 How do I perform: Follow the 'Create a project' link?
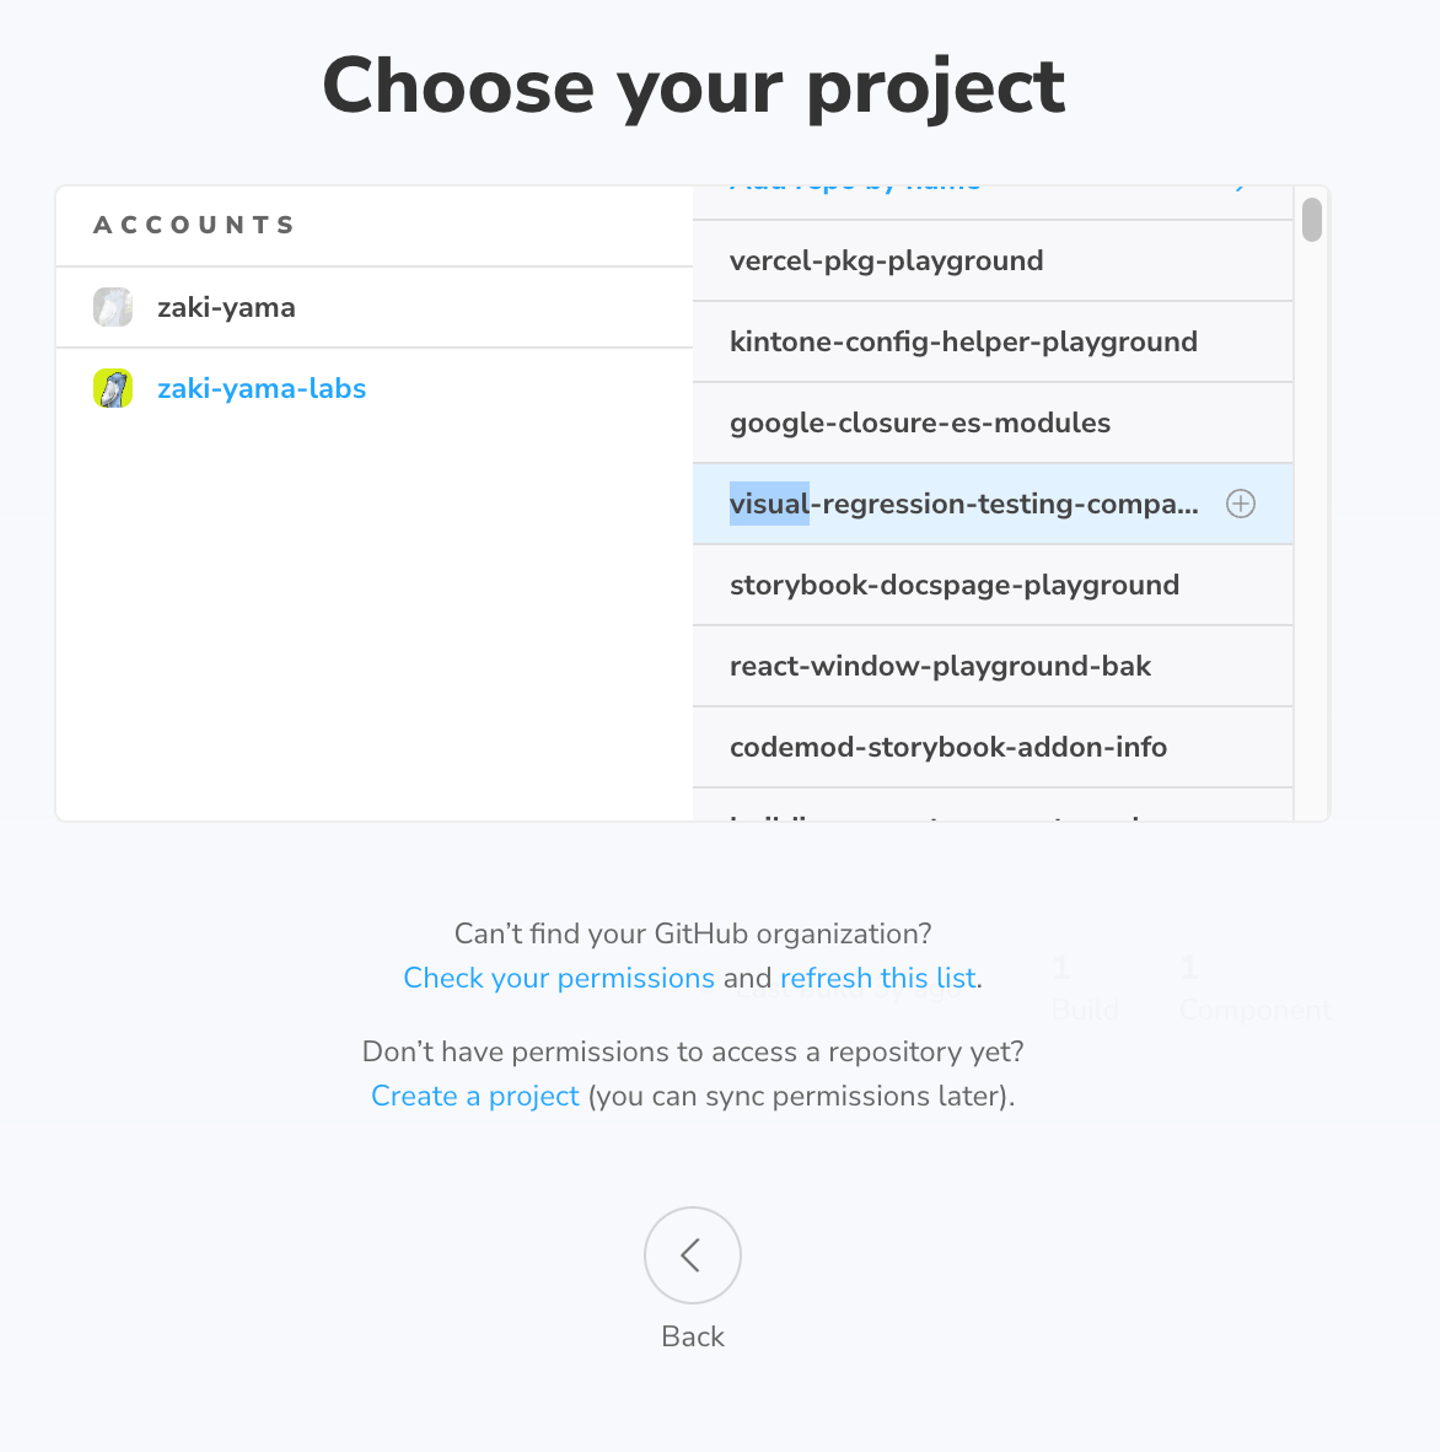click(x=475, y=1096)
